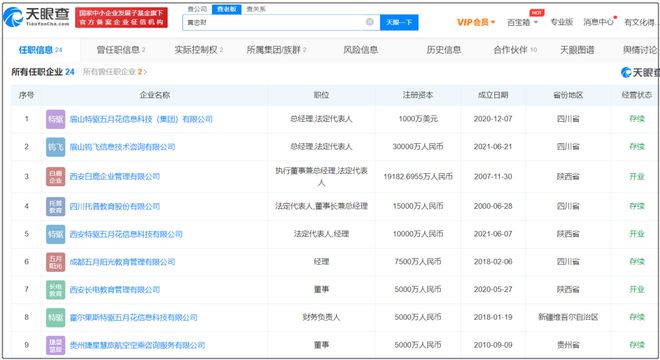Click the blue 钨飞 company logo in row 2
This screenshot has width=660, height=360.
(x=56, y=147)
